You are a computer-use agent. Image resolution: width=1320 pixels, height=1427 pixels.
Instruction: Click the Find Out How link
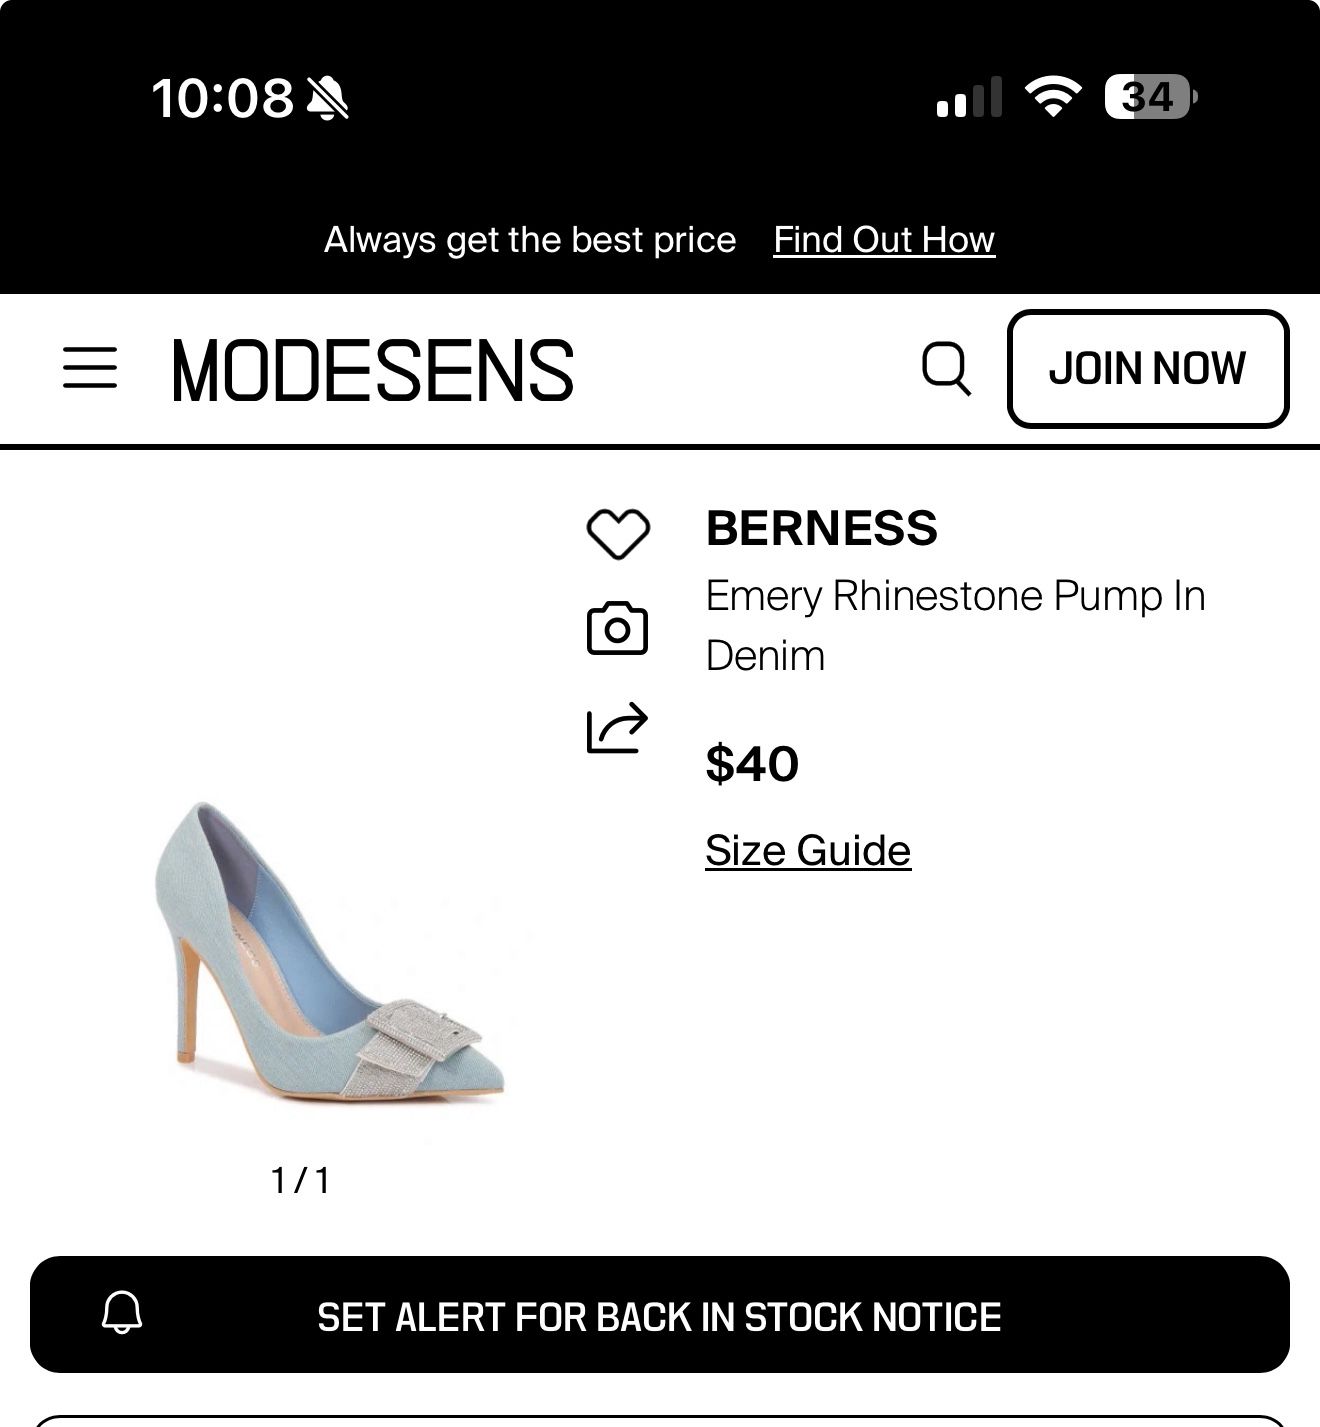882,239
